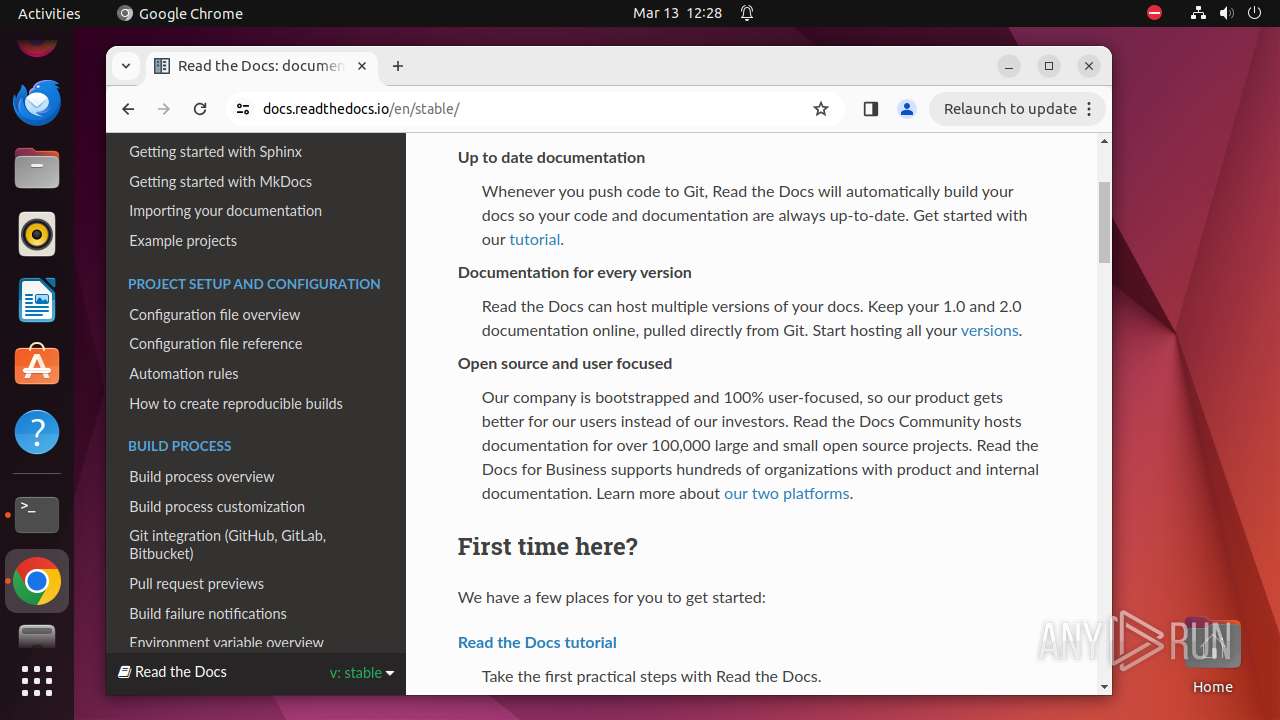Select the Read the Docs browser tab
This screenshot has width=1280, height=720.
(261, 66)
